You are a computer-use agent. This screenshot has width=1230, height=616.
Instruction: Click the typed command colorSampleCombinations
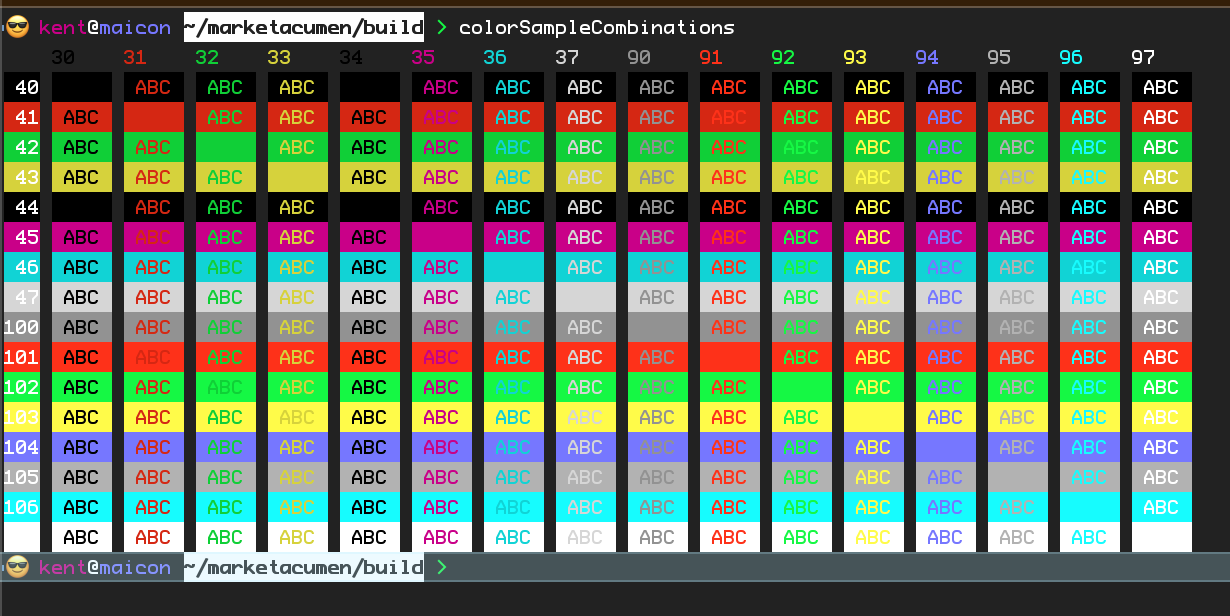tap(597, 27)
